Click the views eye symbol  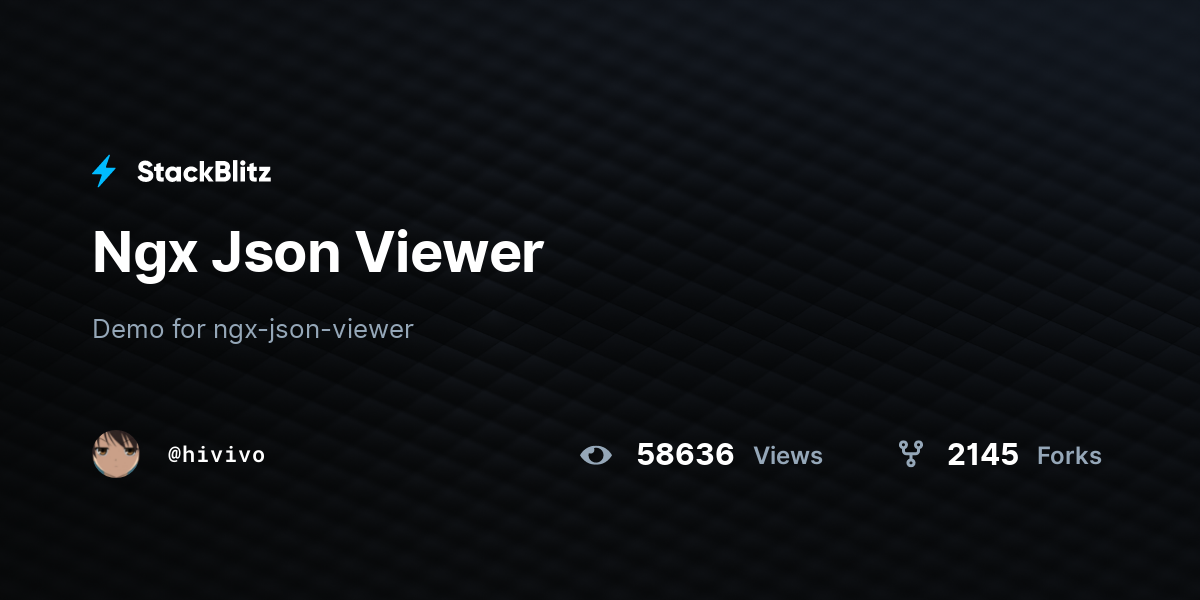pos(596,456)
